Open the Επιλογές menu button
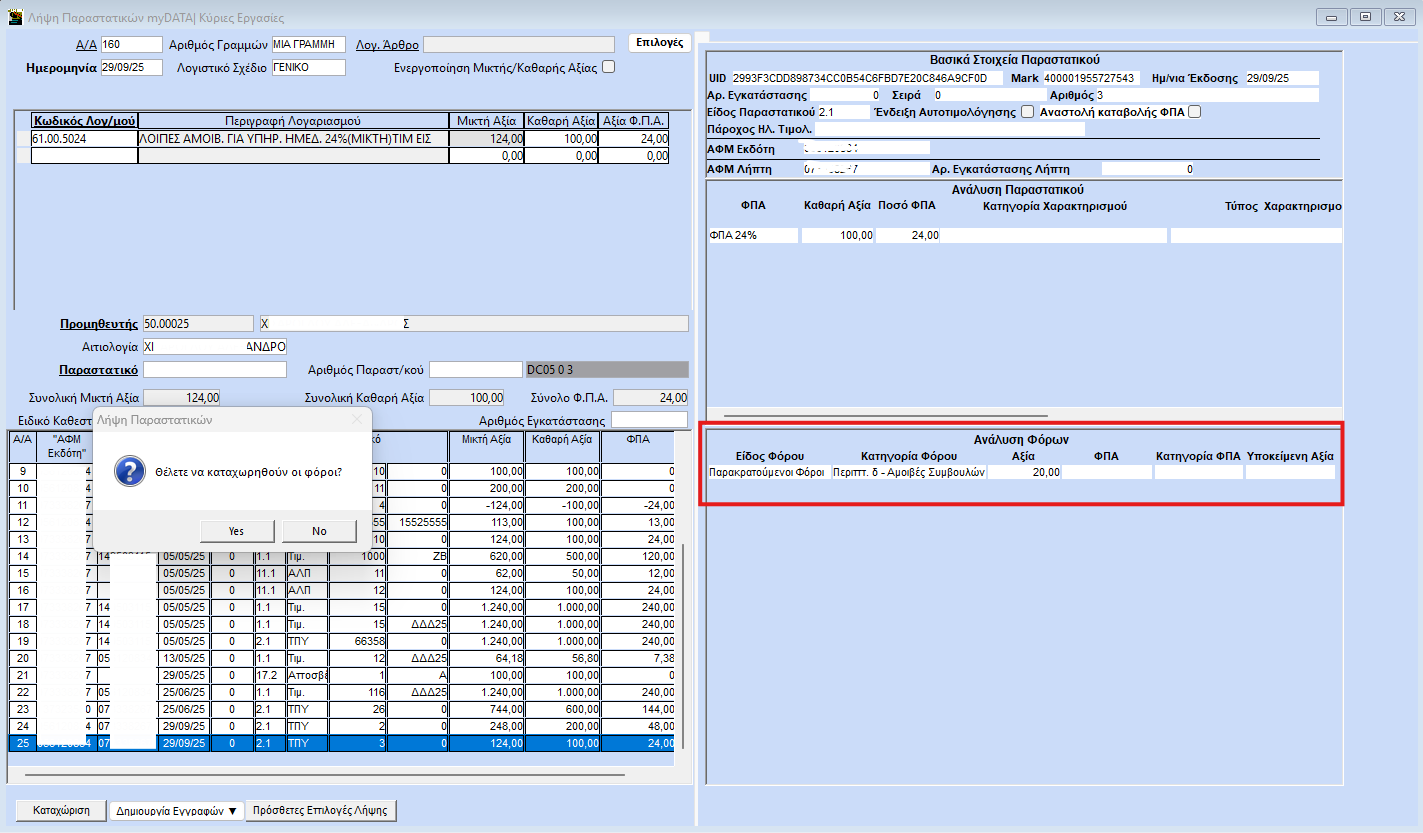The height and width of the screenshot is (833, 1423). click(x=659, y=43)
